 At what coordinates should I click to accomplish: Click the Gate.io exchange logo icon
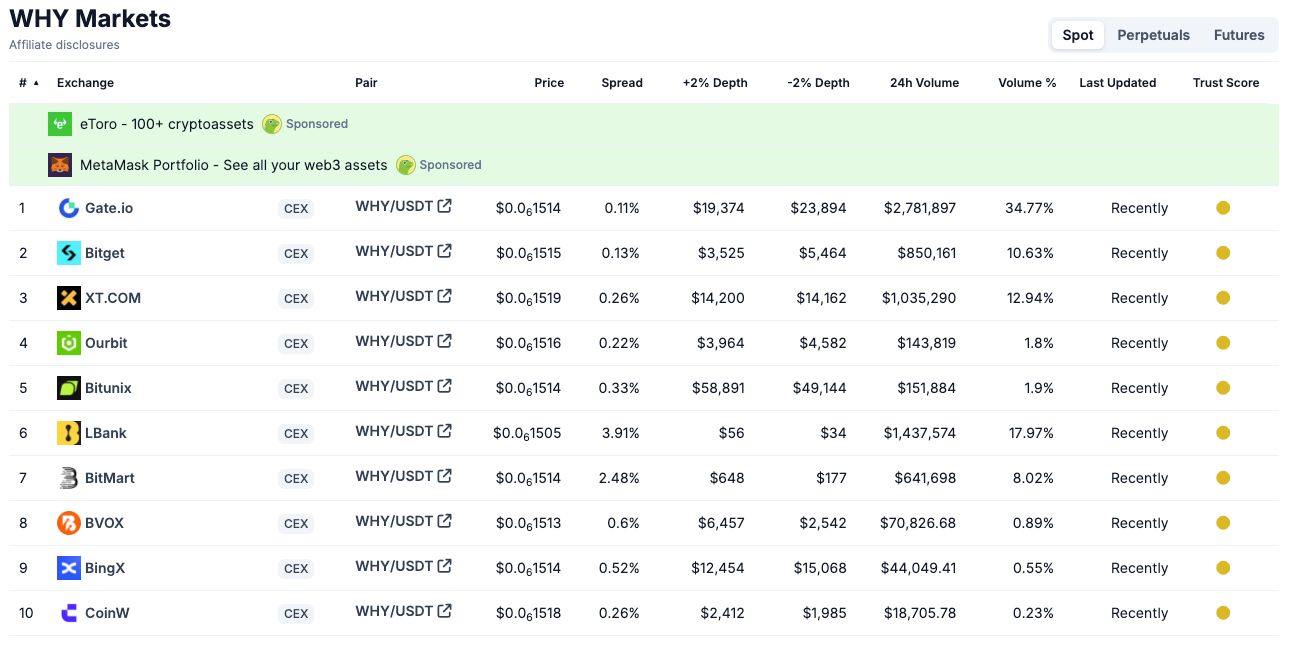pos(68,208)
